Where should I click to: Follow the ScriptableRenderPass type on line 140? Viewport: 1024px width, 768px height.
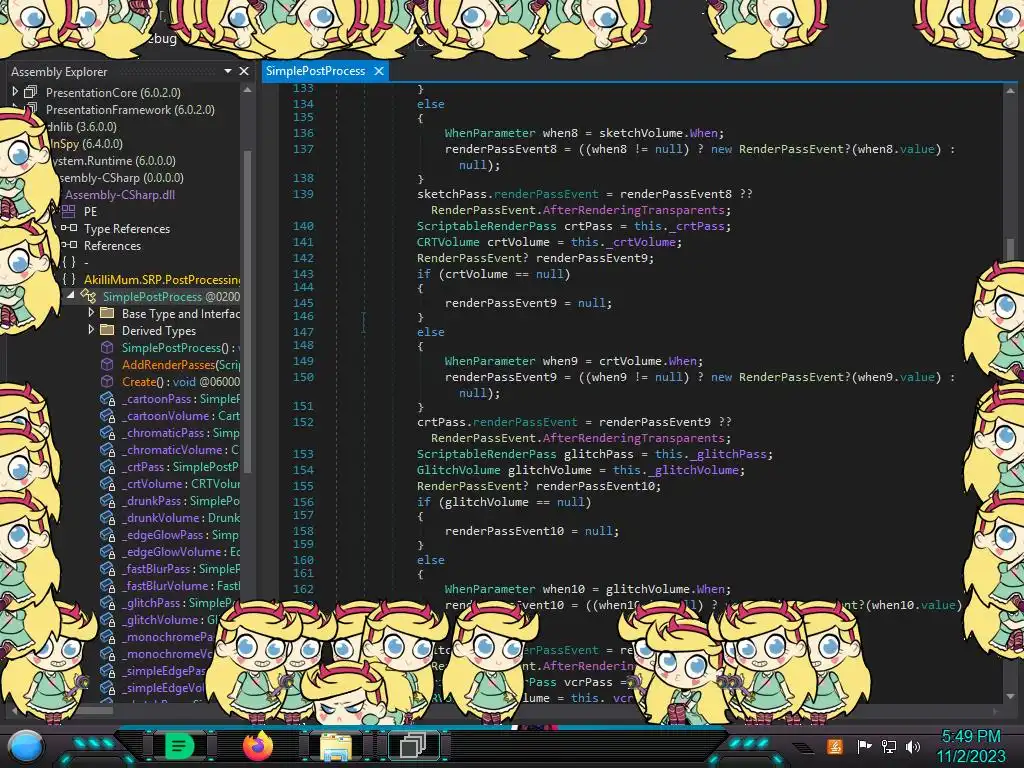487,225
